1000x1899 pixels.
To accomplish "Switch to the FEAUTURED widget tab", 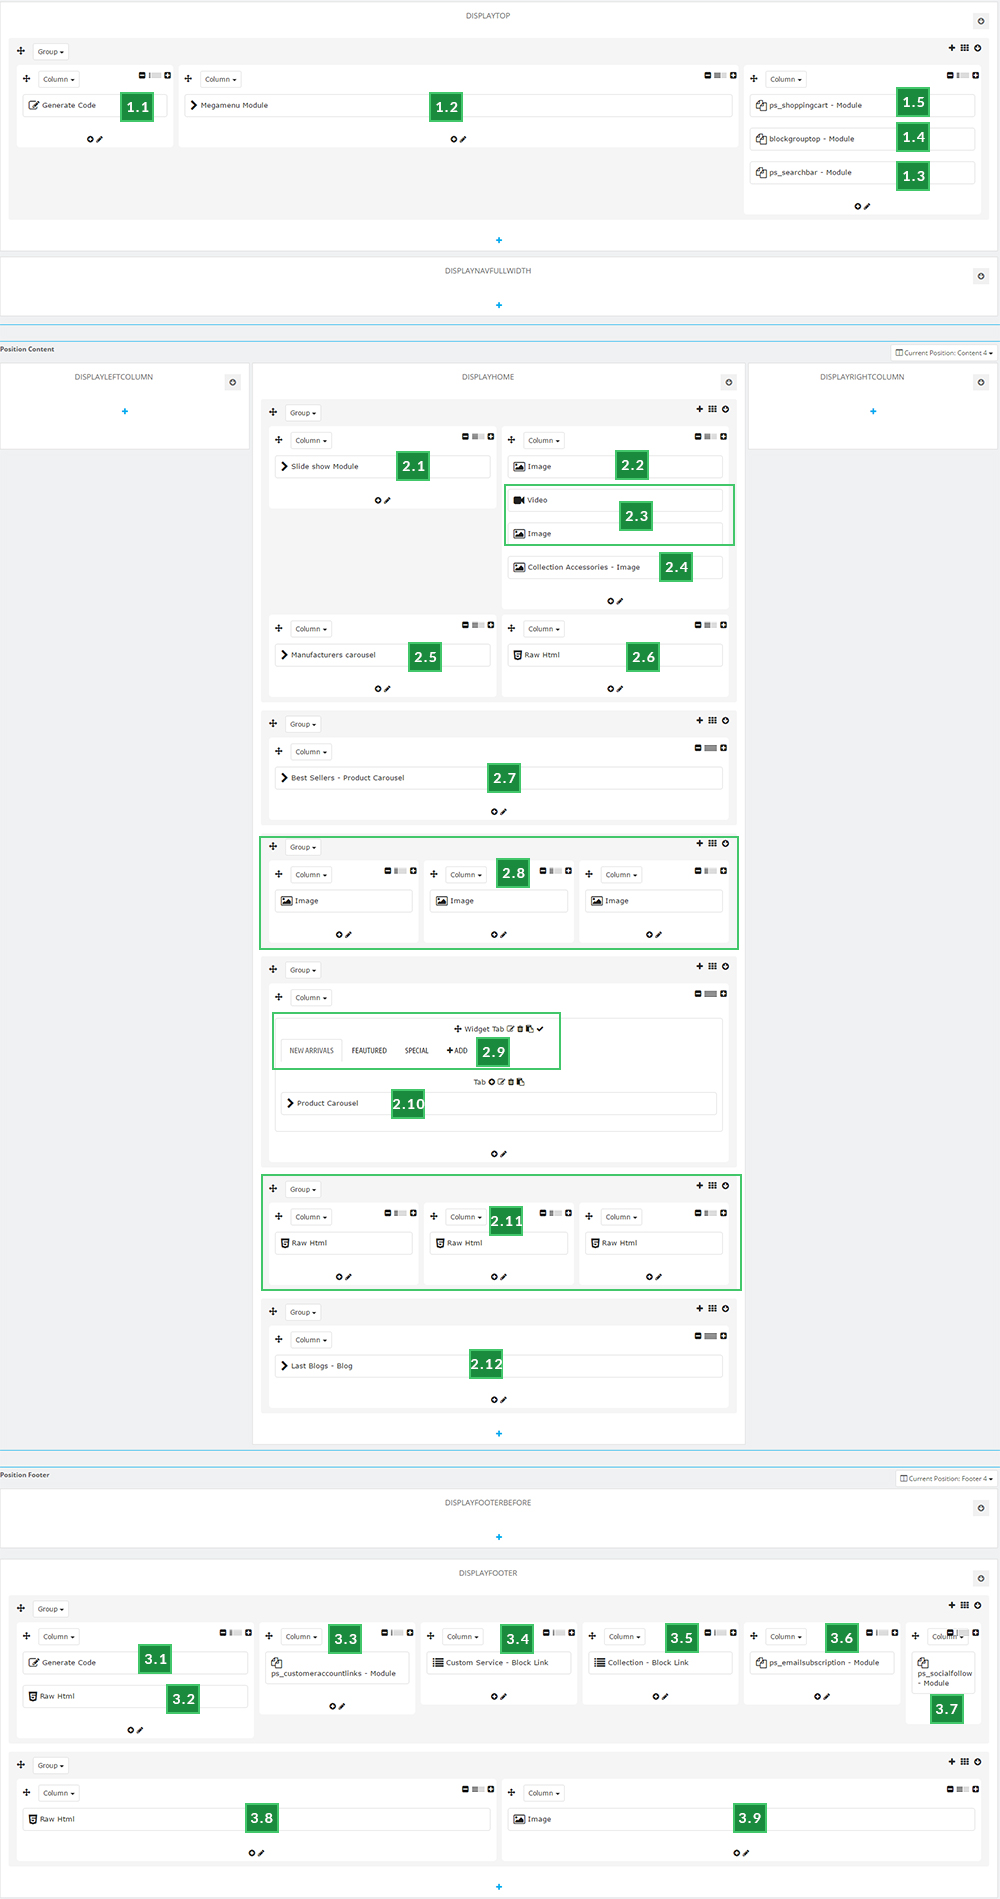I will (x=369, y=1051).
